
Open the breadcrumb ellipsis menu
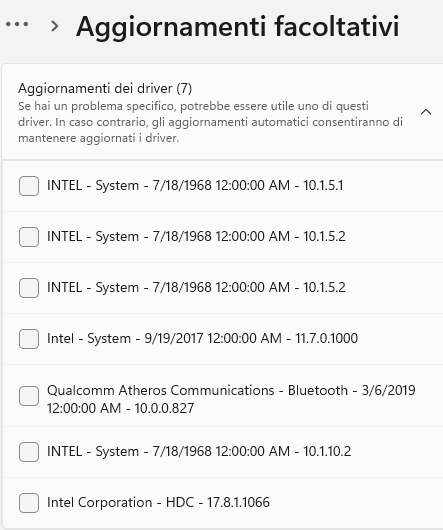pyautogui.click(x=17, y=24)
